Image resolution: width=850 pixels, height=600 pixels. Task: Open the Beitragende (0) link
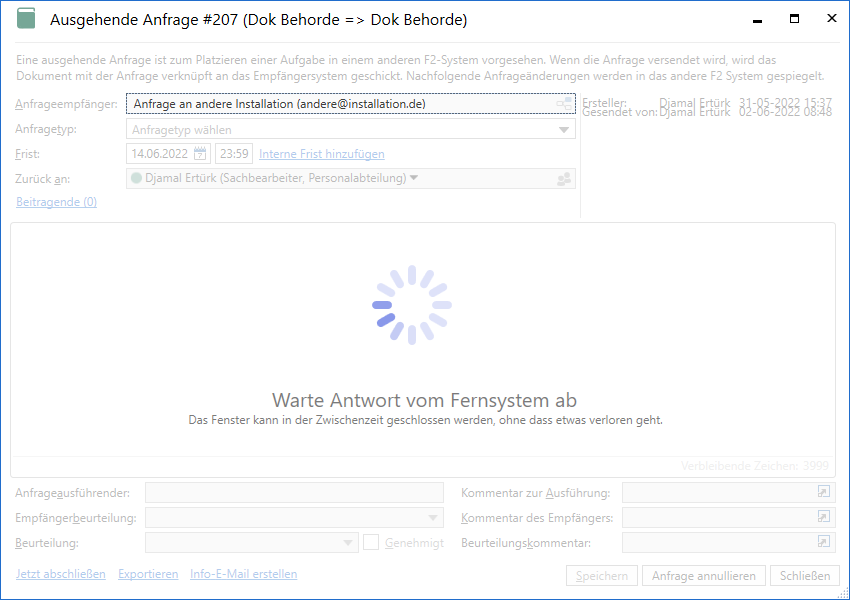coord(56,202)
